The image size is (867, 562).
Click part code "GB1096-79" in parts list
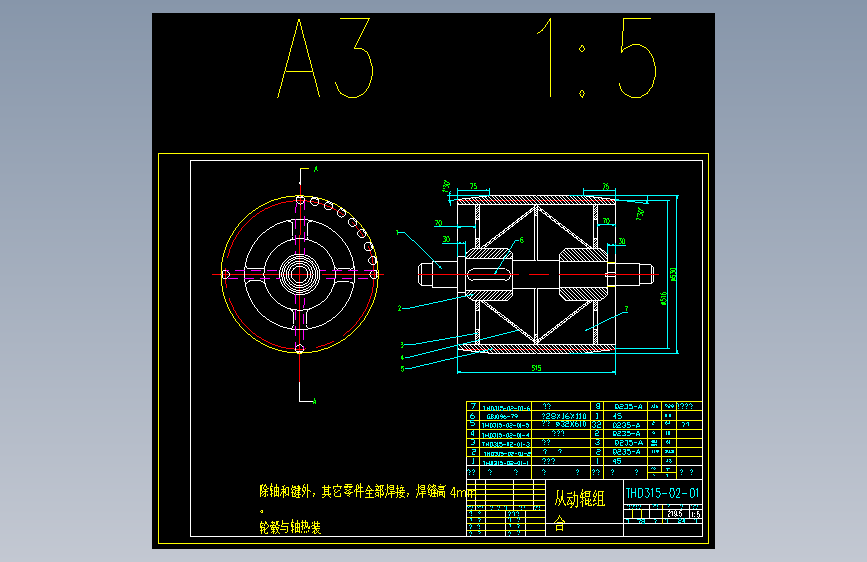502,417
